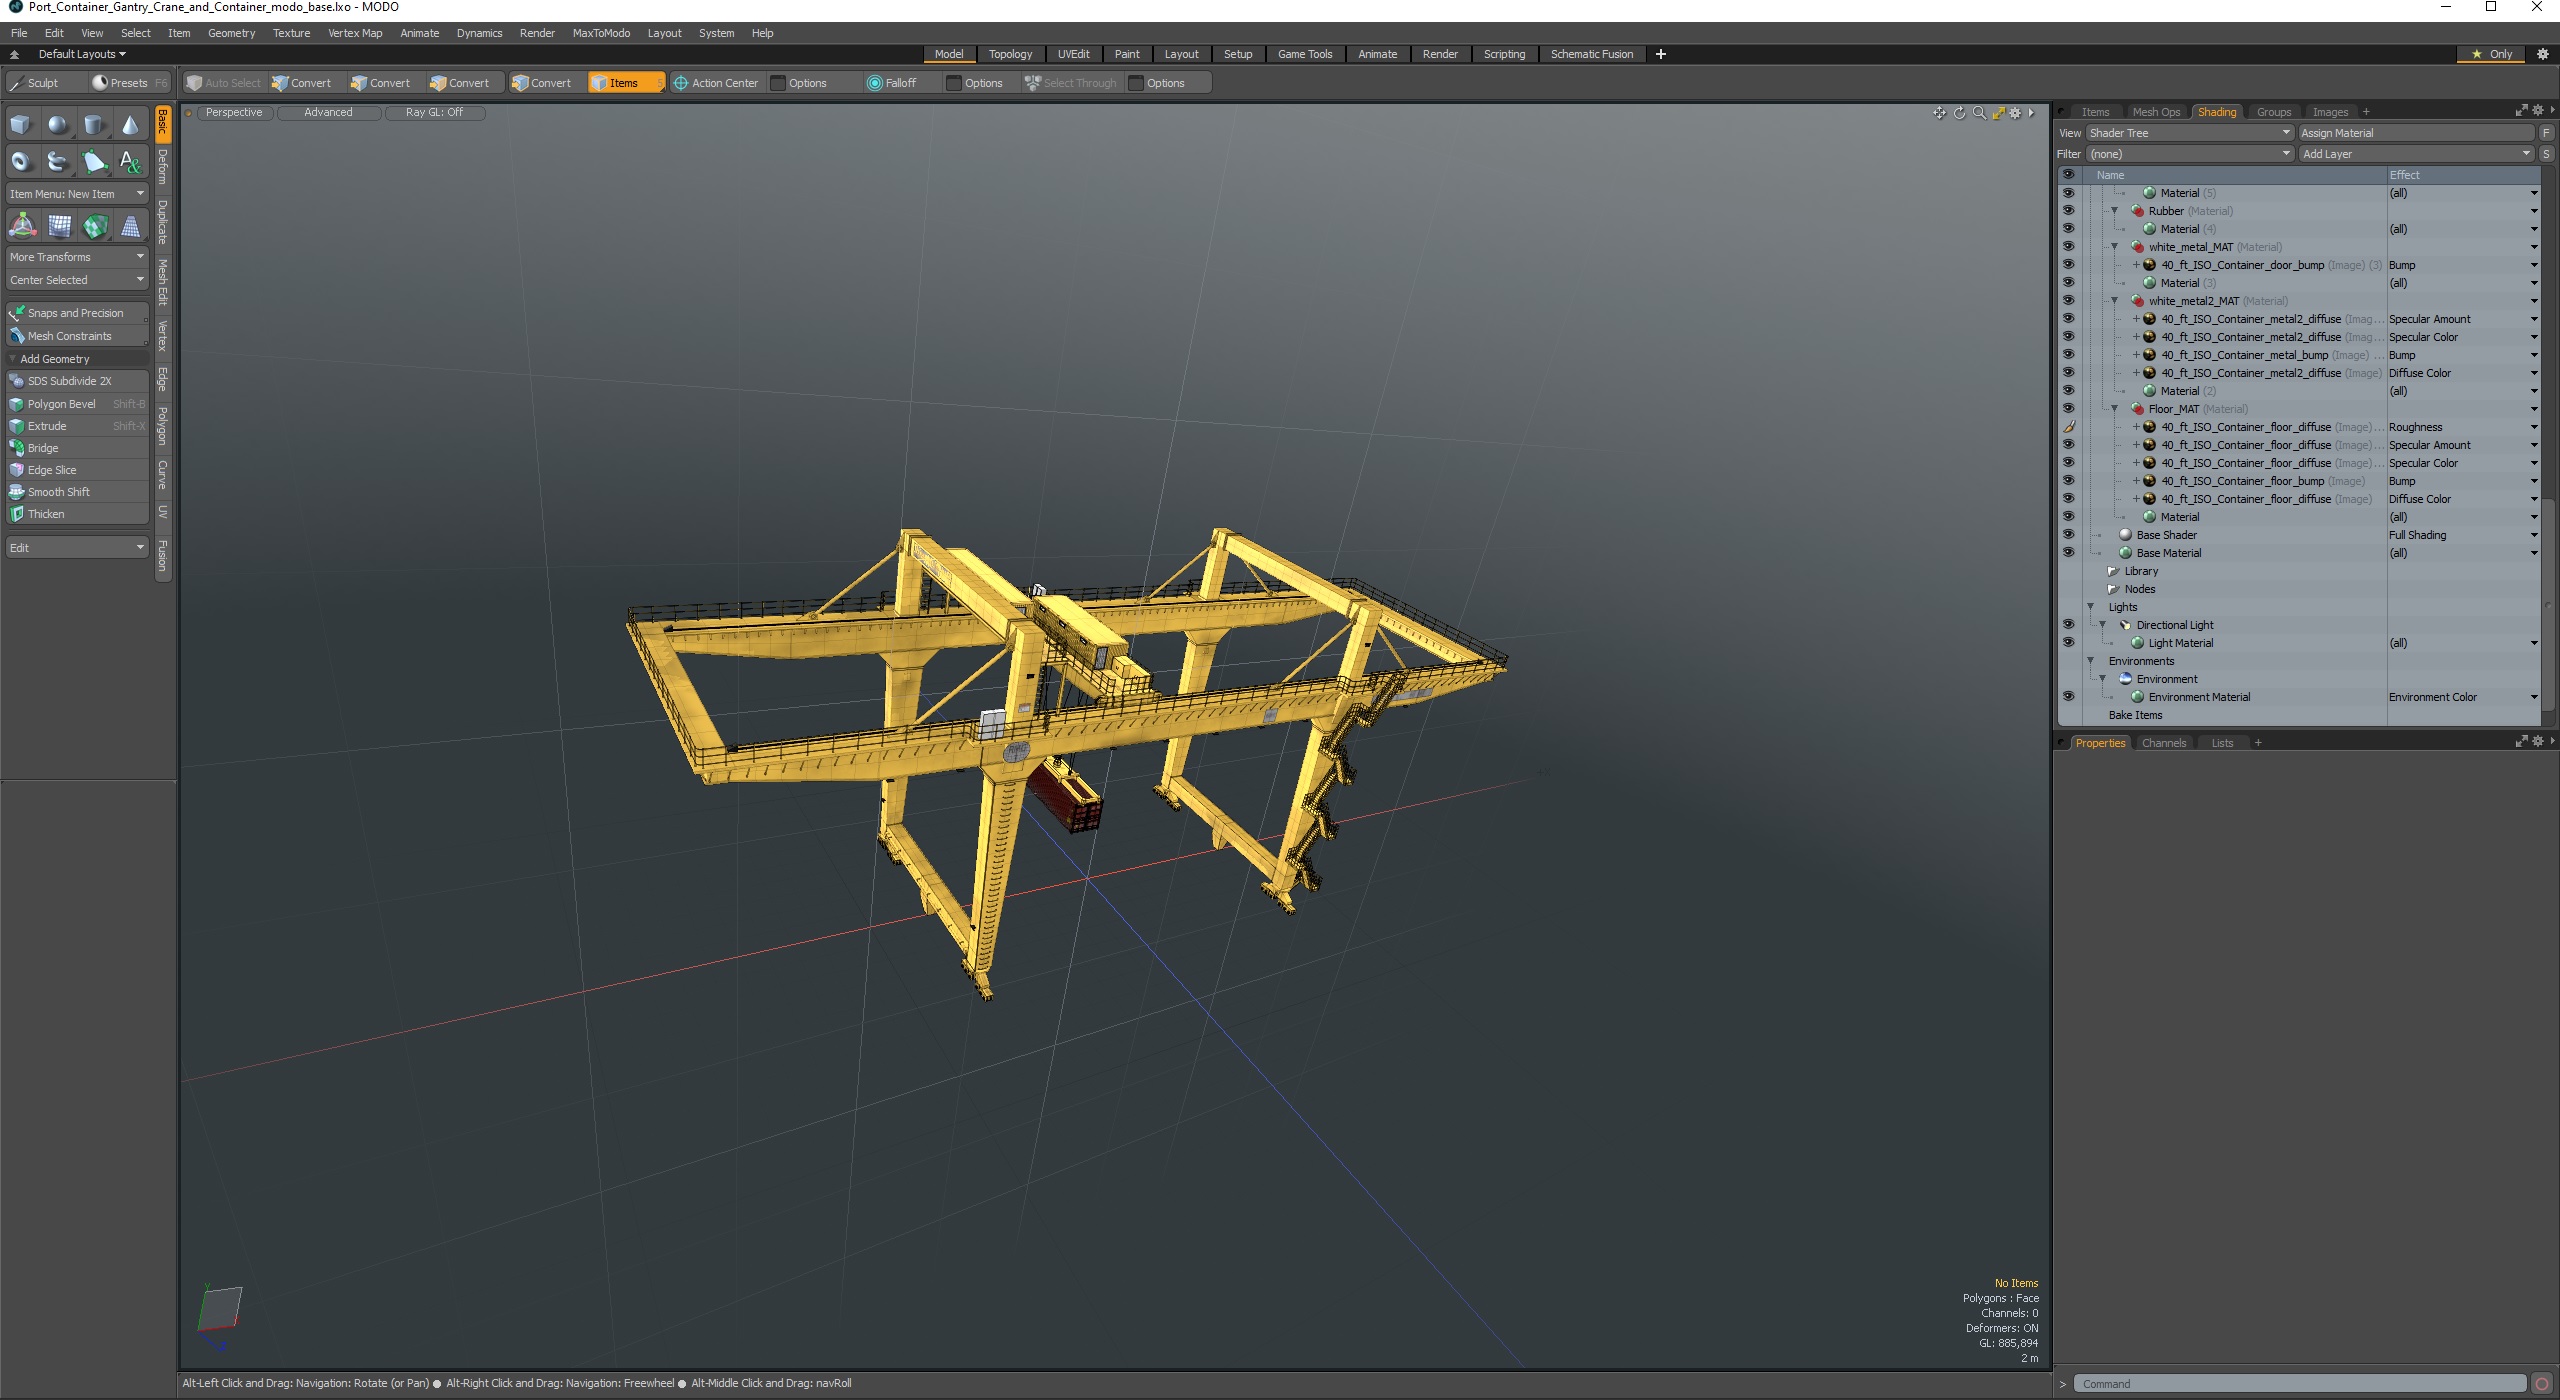Click the Extrude tool
This screenshot has height=1400, width=2560.
click(x=47, y=424)
